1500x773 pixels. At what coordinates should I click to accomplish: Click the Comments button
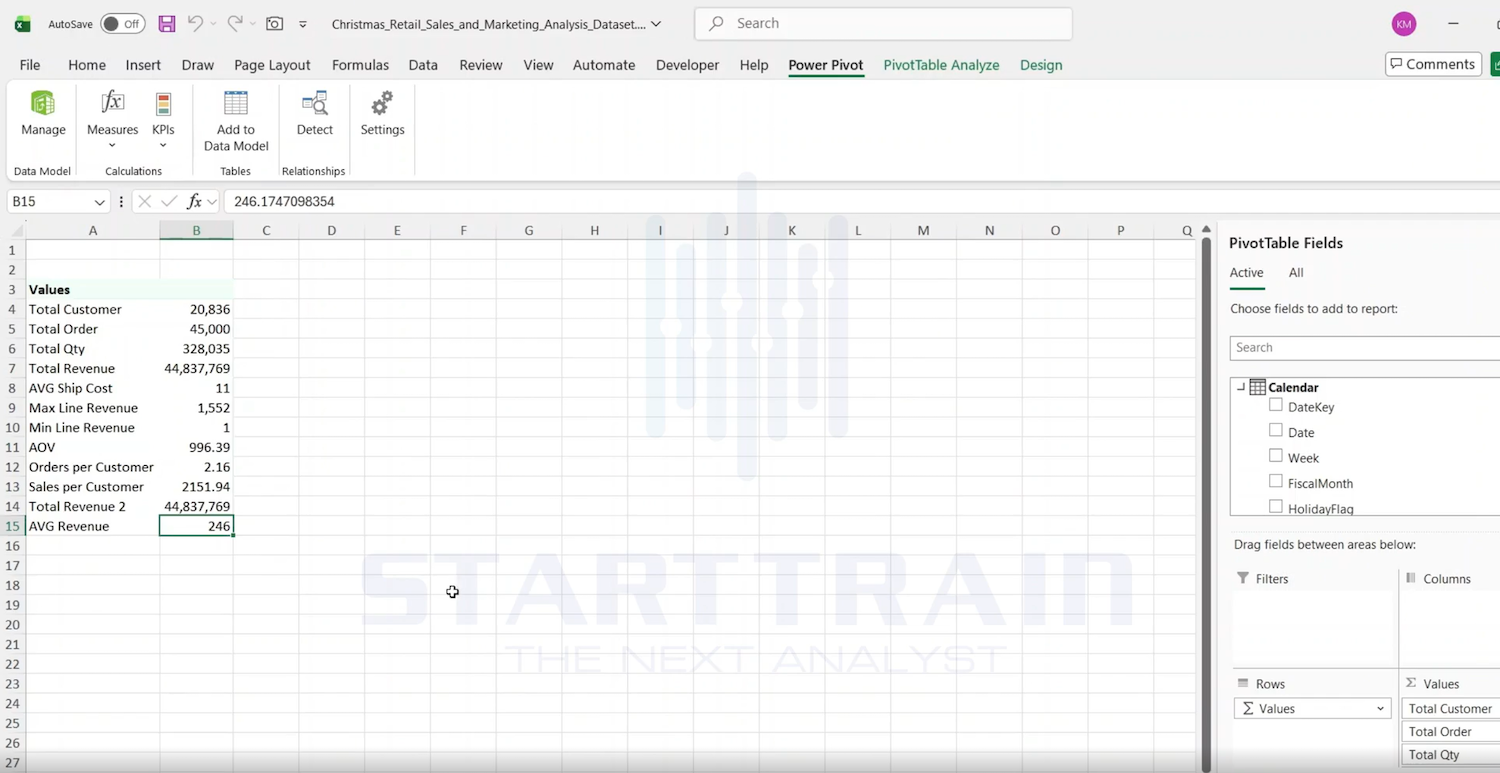click(x=1433, y=64)
